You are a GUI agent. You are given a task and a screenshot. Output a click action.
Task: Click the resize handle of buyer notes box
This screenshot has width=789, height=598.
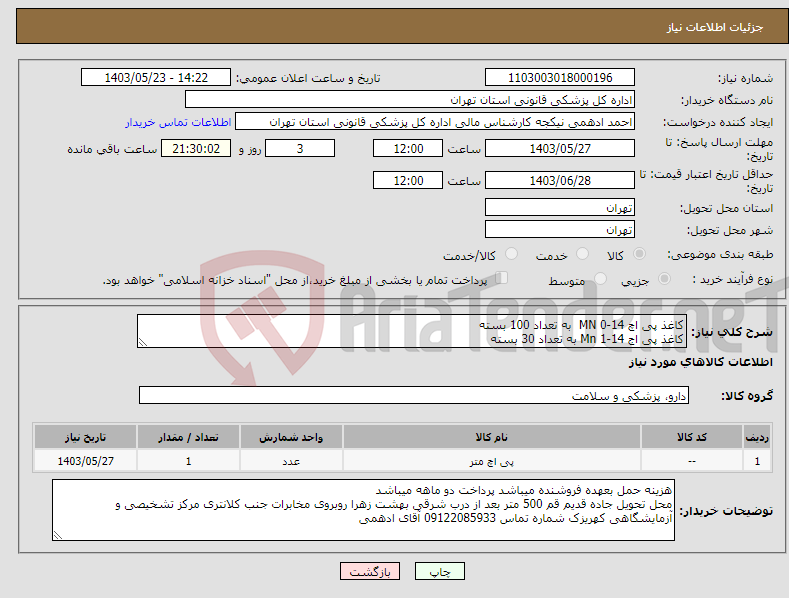click(58, 536)
